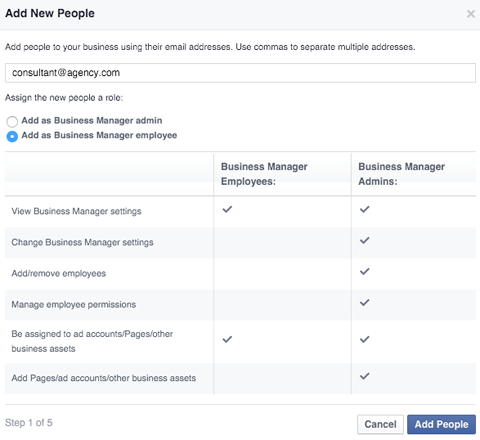Click the Add/remove employees row label
The height and width of the screenshot is (440, 480).
(x=59, y=274)
